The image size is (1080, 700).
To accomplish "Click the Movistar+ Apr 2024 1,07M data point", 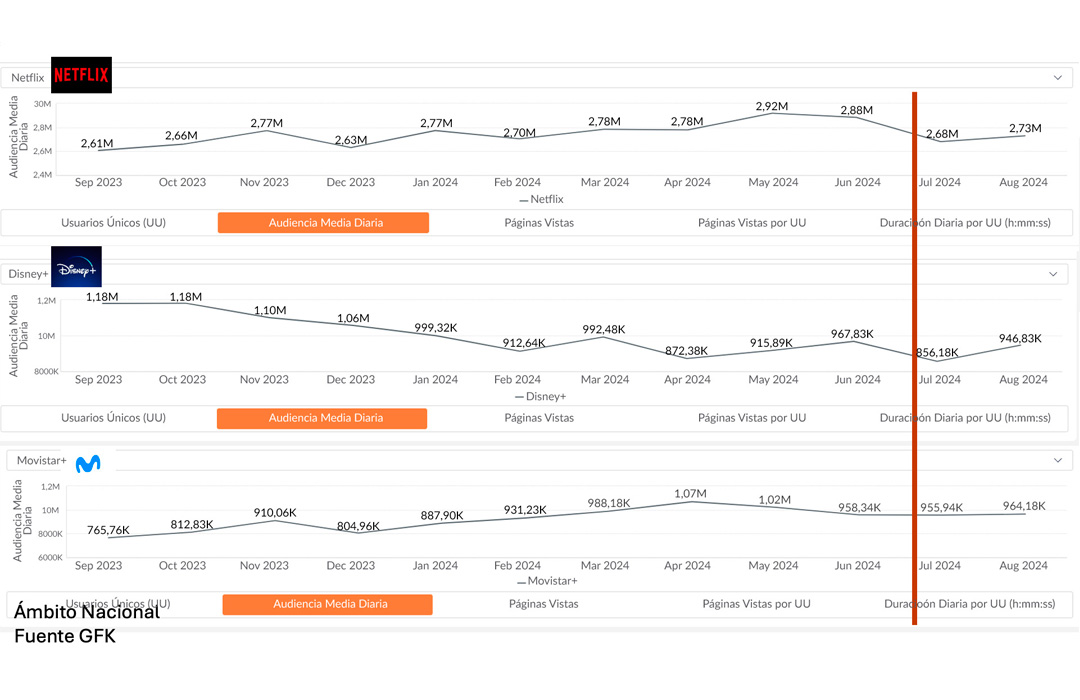I will 689,501.
